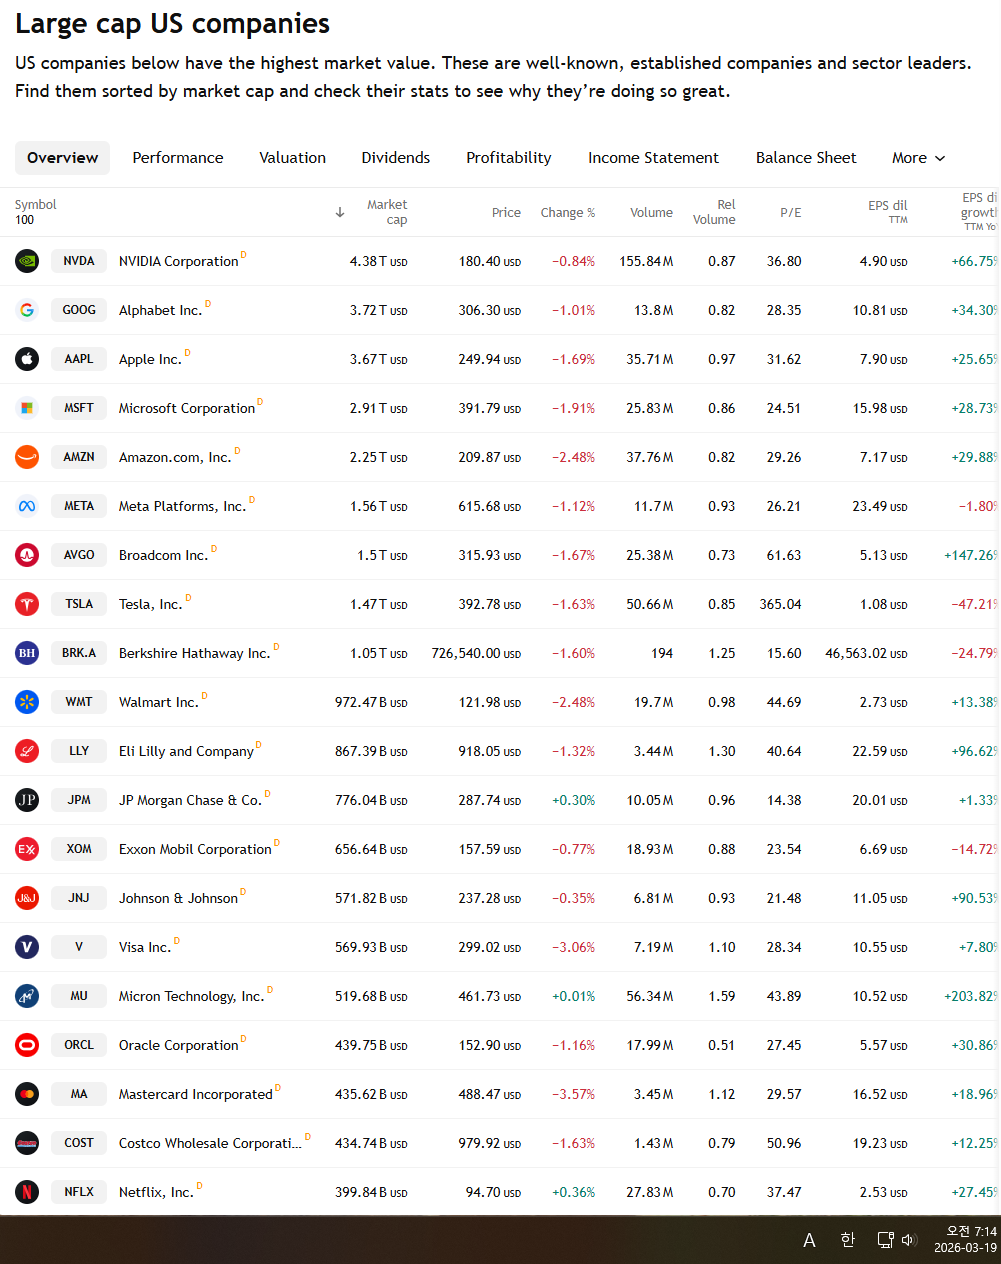Switch to the Performance tab
The width and height of the screenshot is (1001, 1264).
(178, 158)
